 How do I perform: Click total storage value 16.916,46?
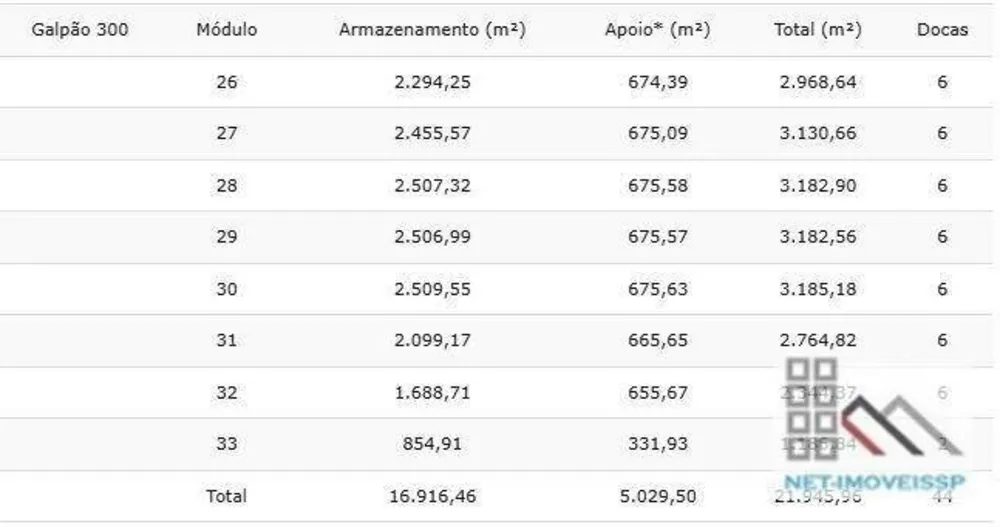tap(432, 496)
